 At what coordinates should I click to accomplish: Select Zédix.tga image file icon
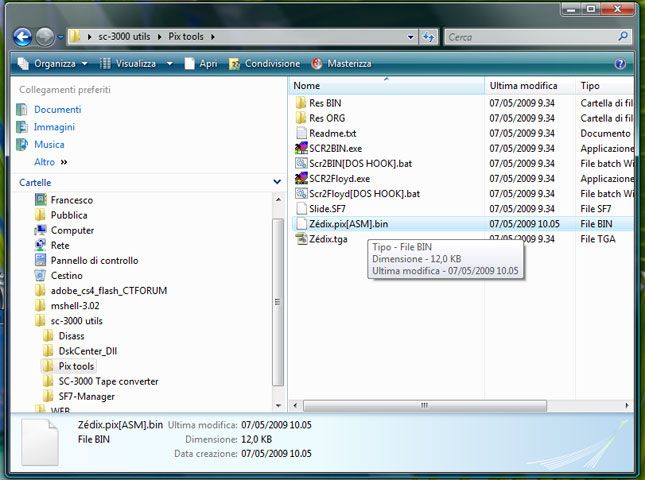click(x=301, y=239)
